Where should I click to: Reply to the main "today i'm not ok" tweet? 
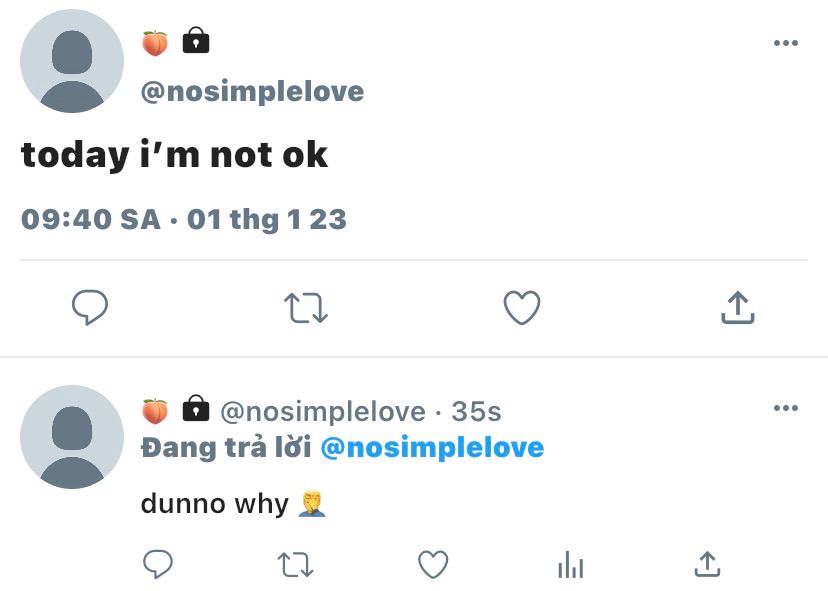tap(90, 308)
